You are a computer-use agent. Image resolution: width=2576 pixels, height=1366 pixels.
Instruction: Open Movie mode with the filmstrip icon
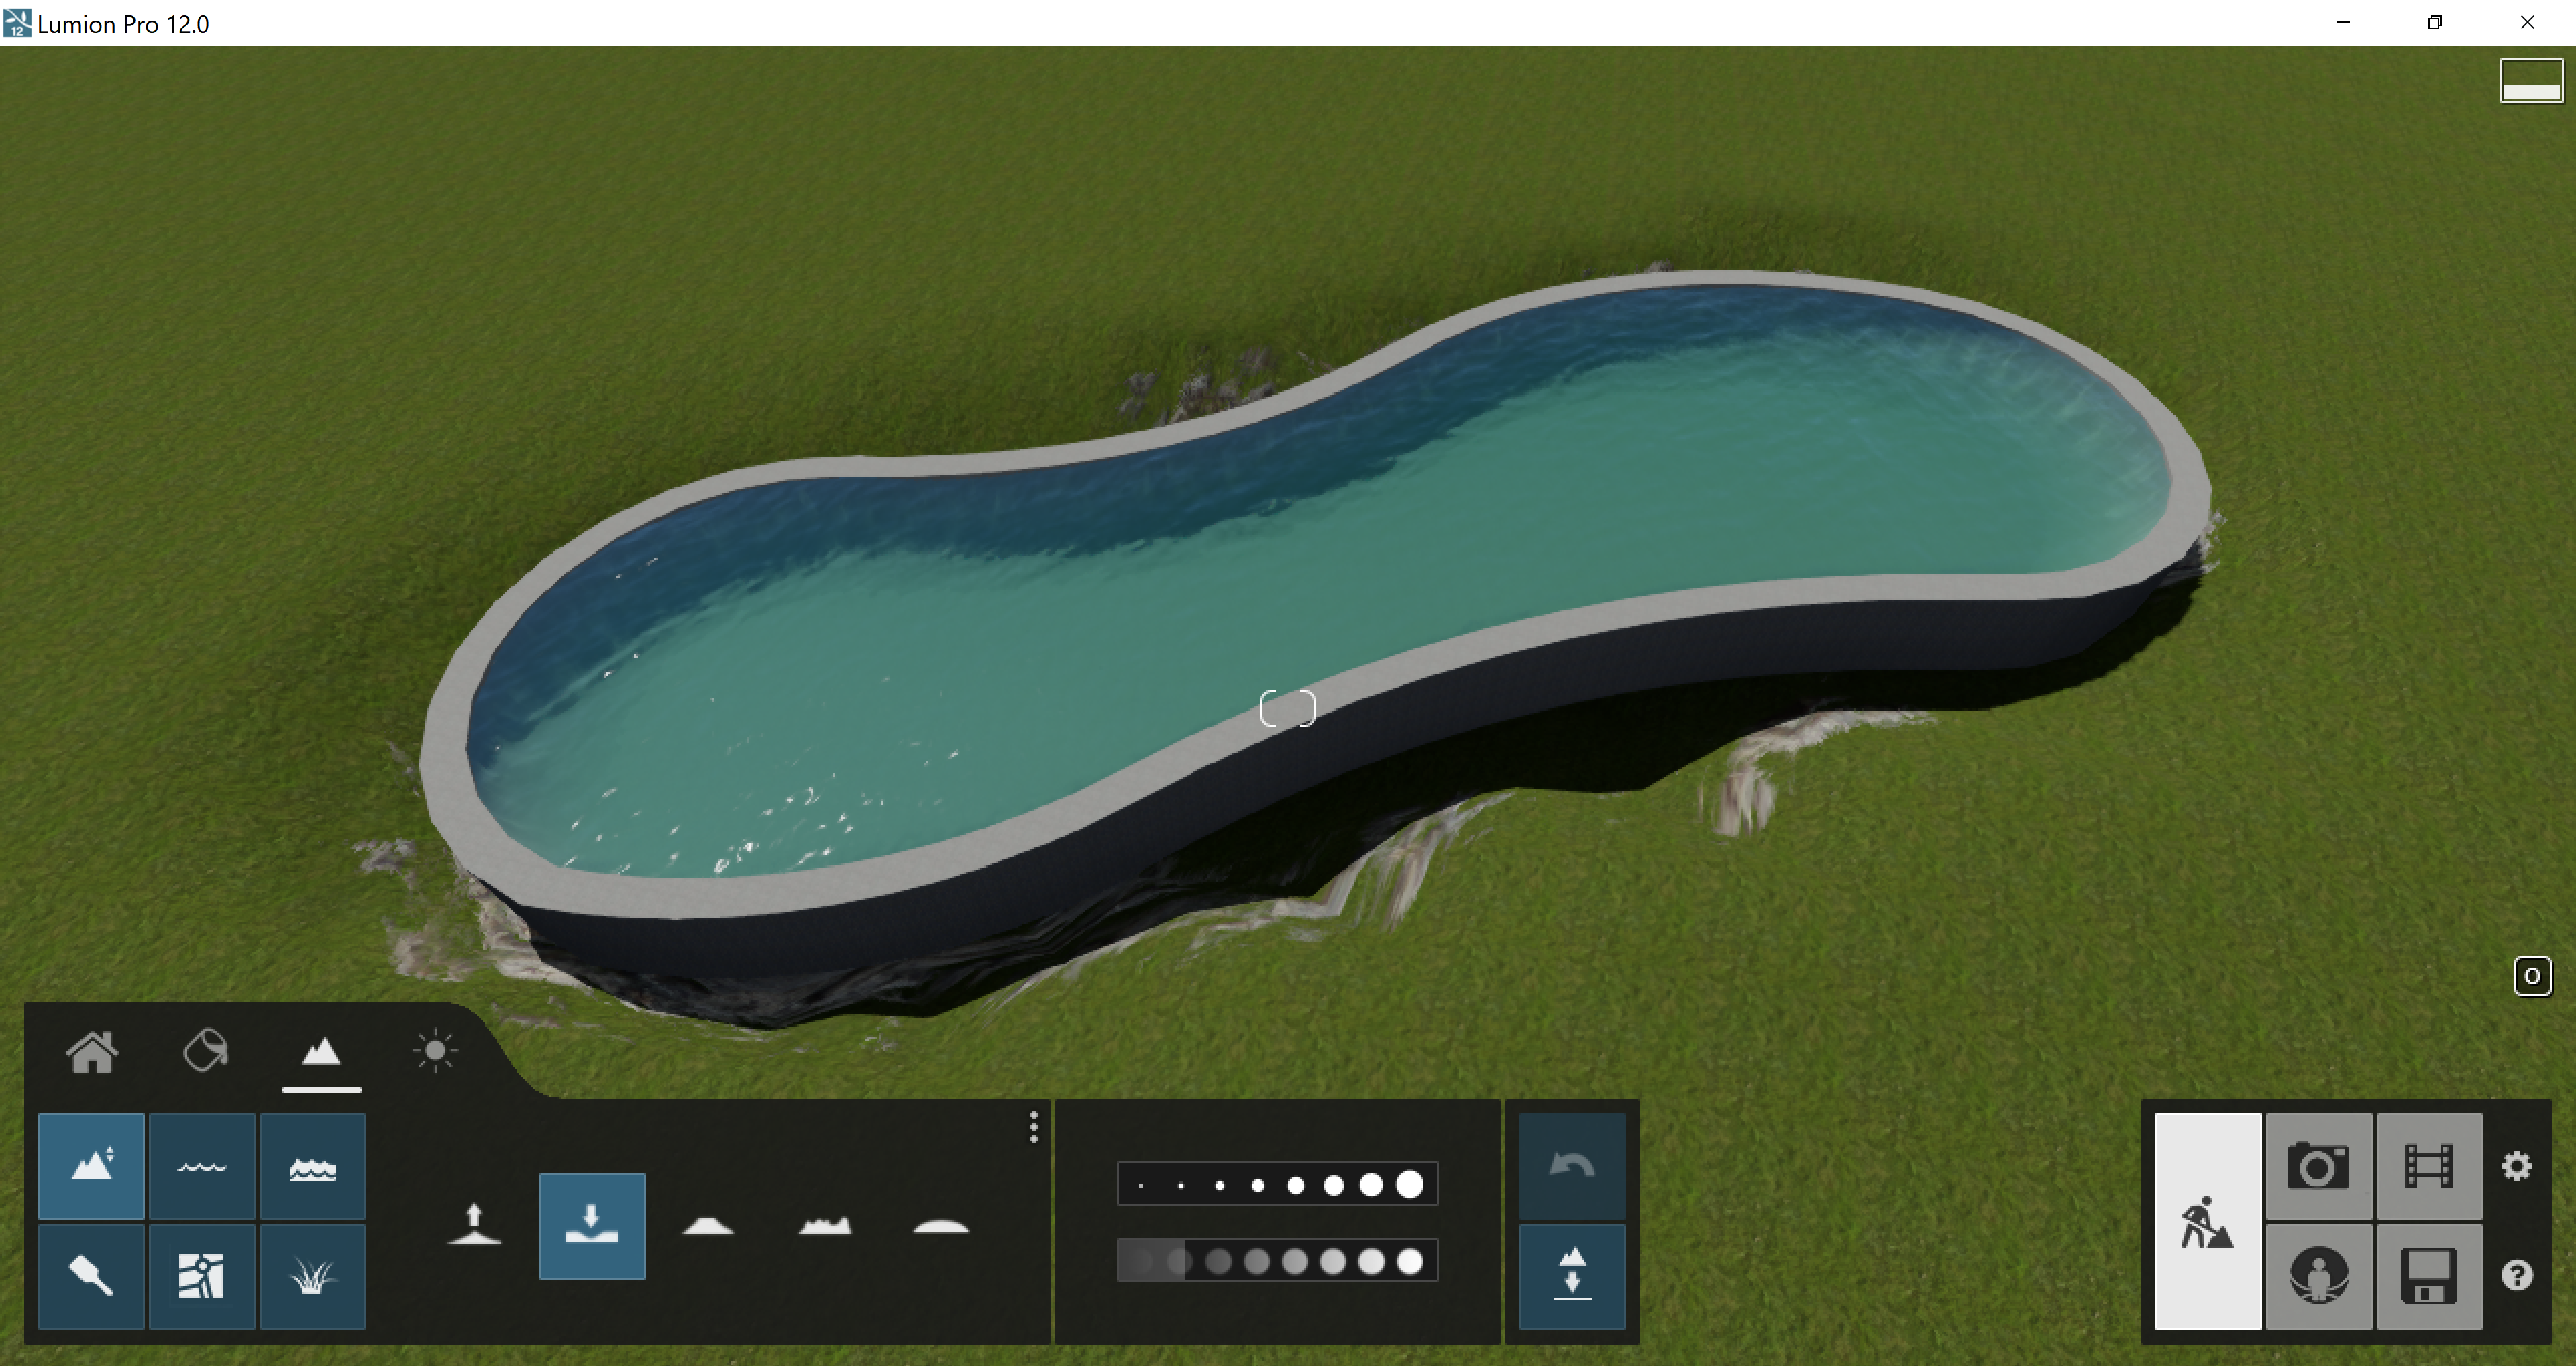pos(2430,1165)
